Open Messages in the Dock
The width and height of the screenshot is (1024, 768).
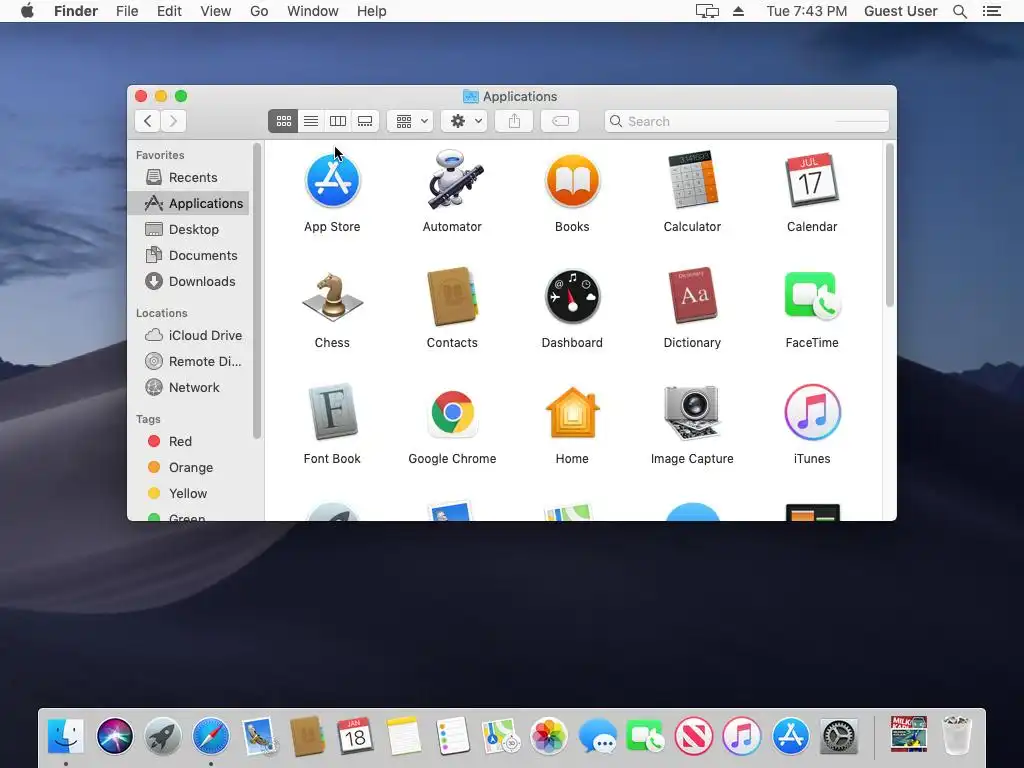[x=597, y=737]
